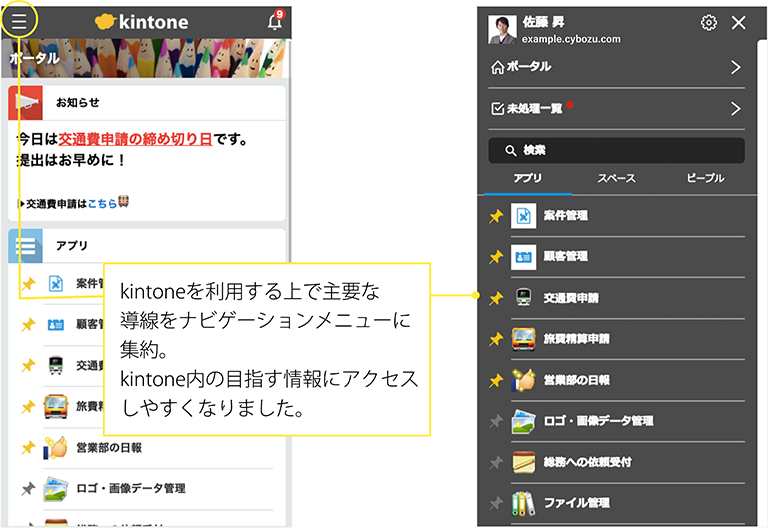Select 案件管理 label in navigation menu
Image resolution: width=768 pixels, height=528 pixels.
point(566,216)
